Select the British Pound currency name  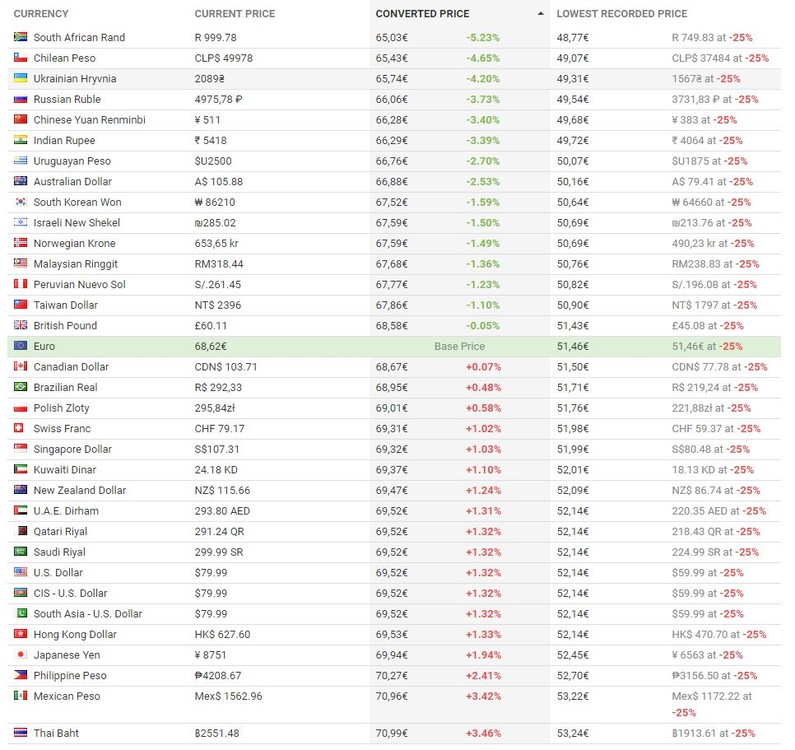click(x=66, y=326)
